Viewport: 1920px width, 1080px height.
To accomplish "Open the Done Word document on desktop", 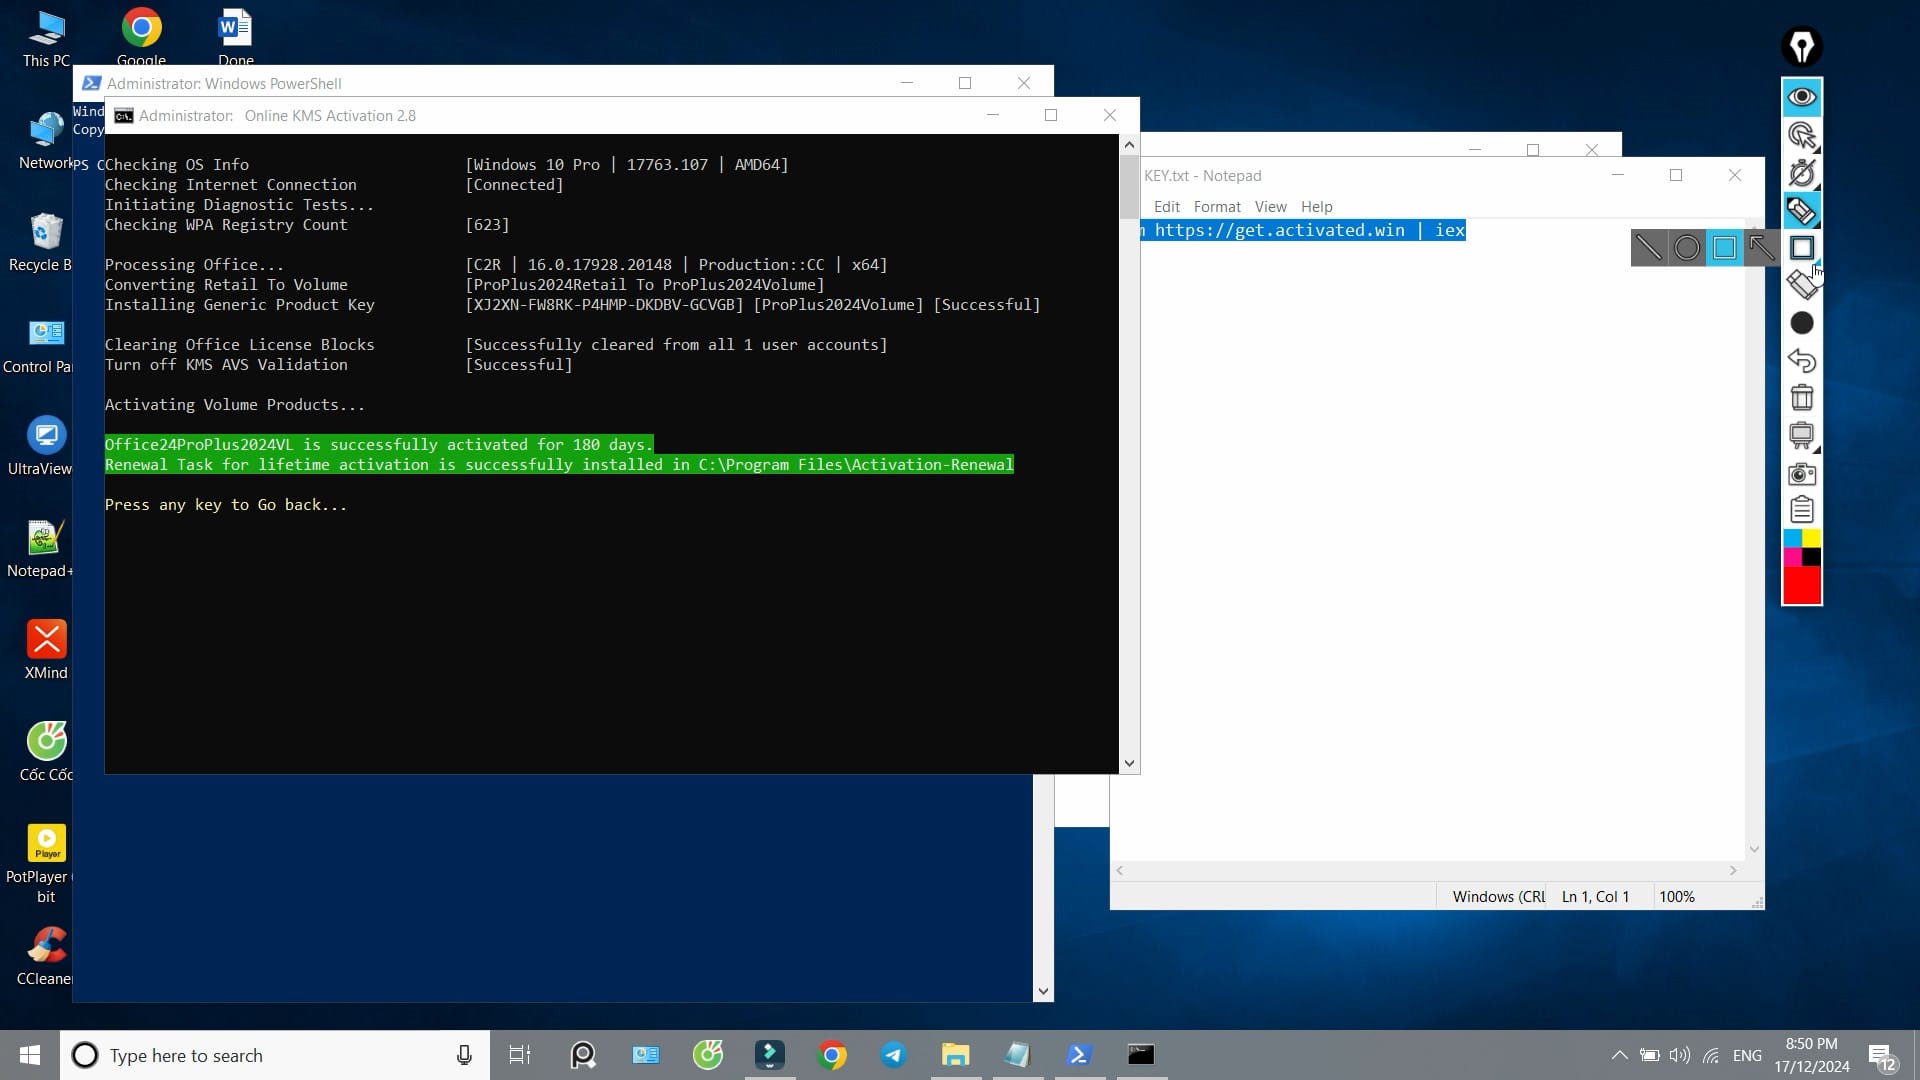I will tap(235, 36).
